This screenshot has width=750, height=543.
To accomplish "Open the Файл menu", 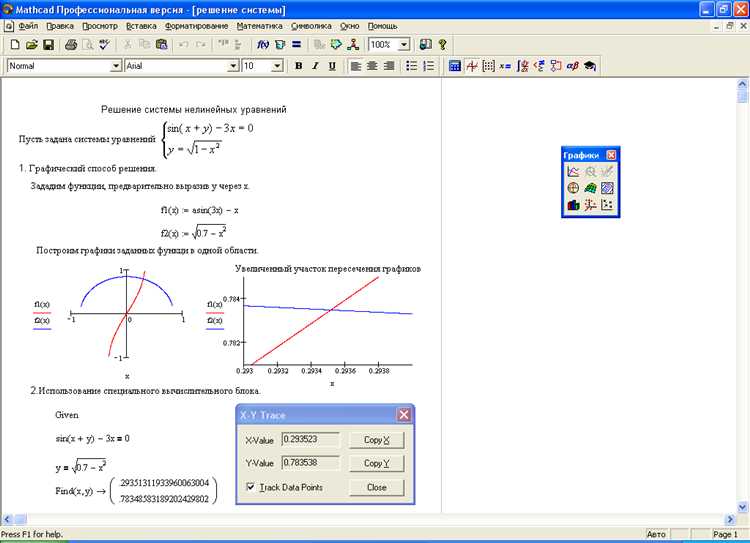I will [28, 26].
